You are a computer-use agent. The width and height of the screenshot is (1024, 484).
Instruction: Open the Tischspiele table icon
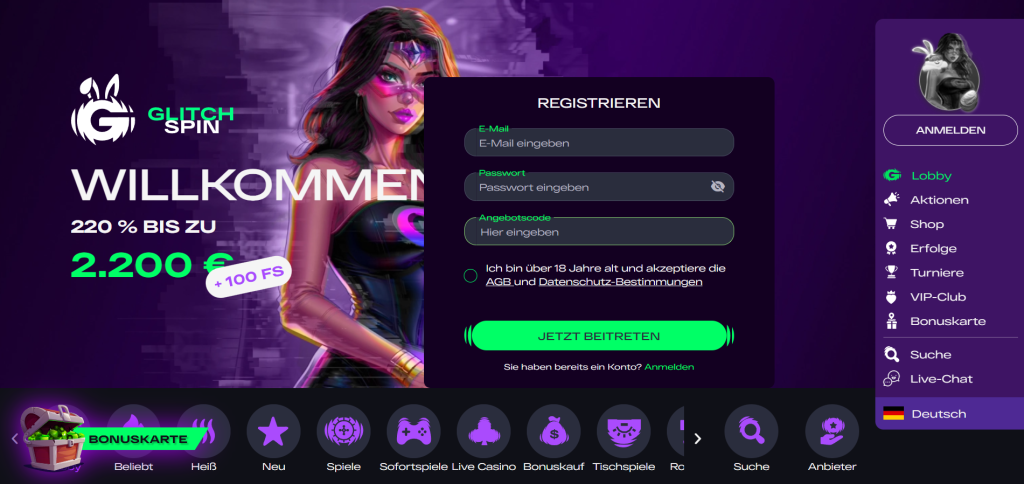tap(624, 431)
